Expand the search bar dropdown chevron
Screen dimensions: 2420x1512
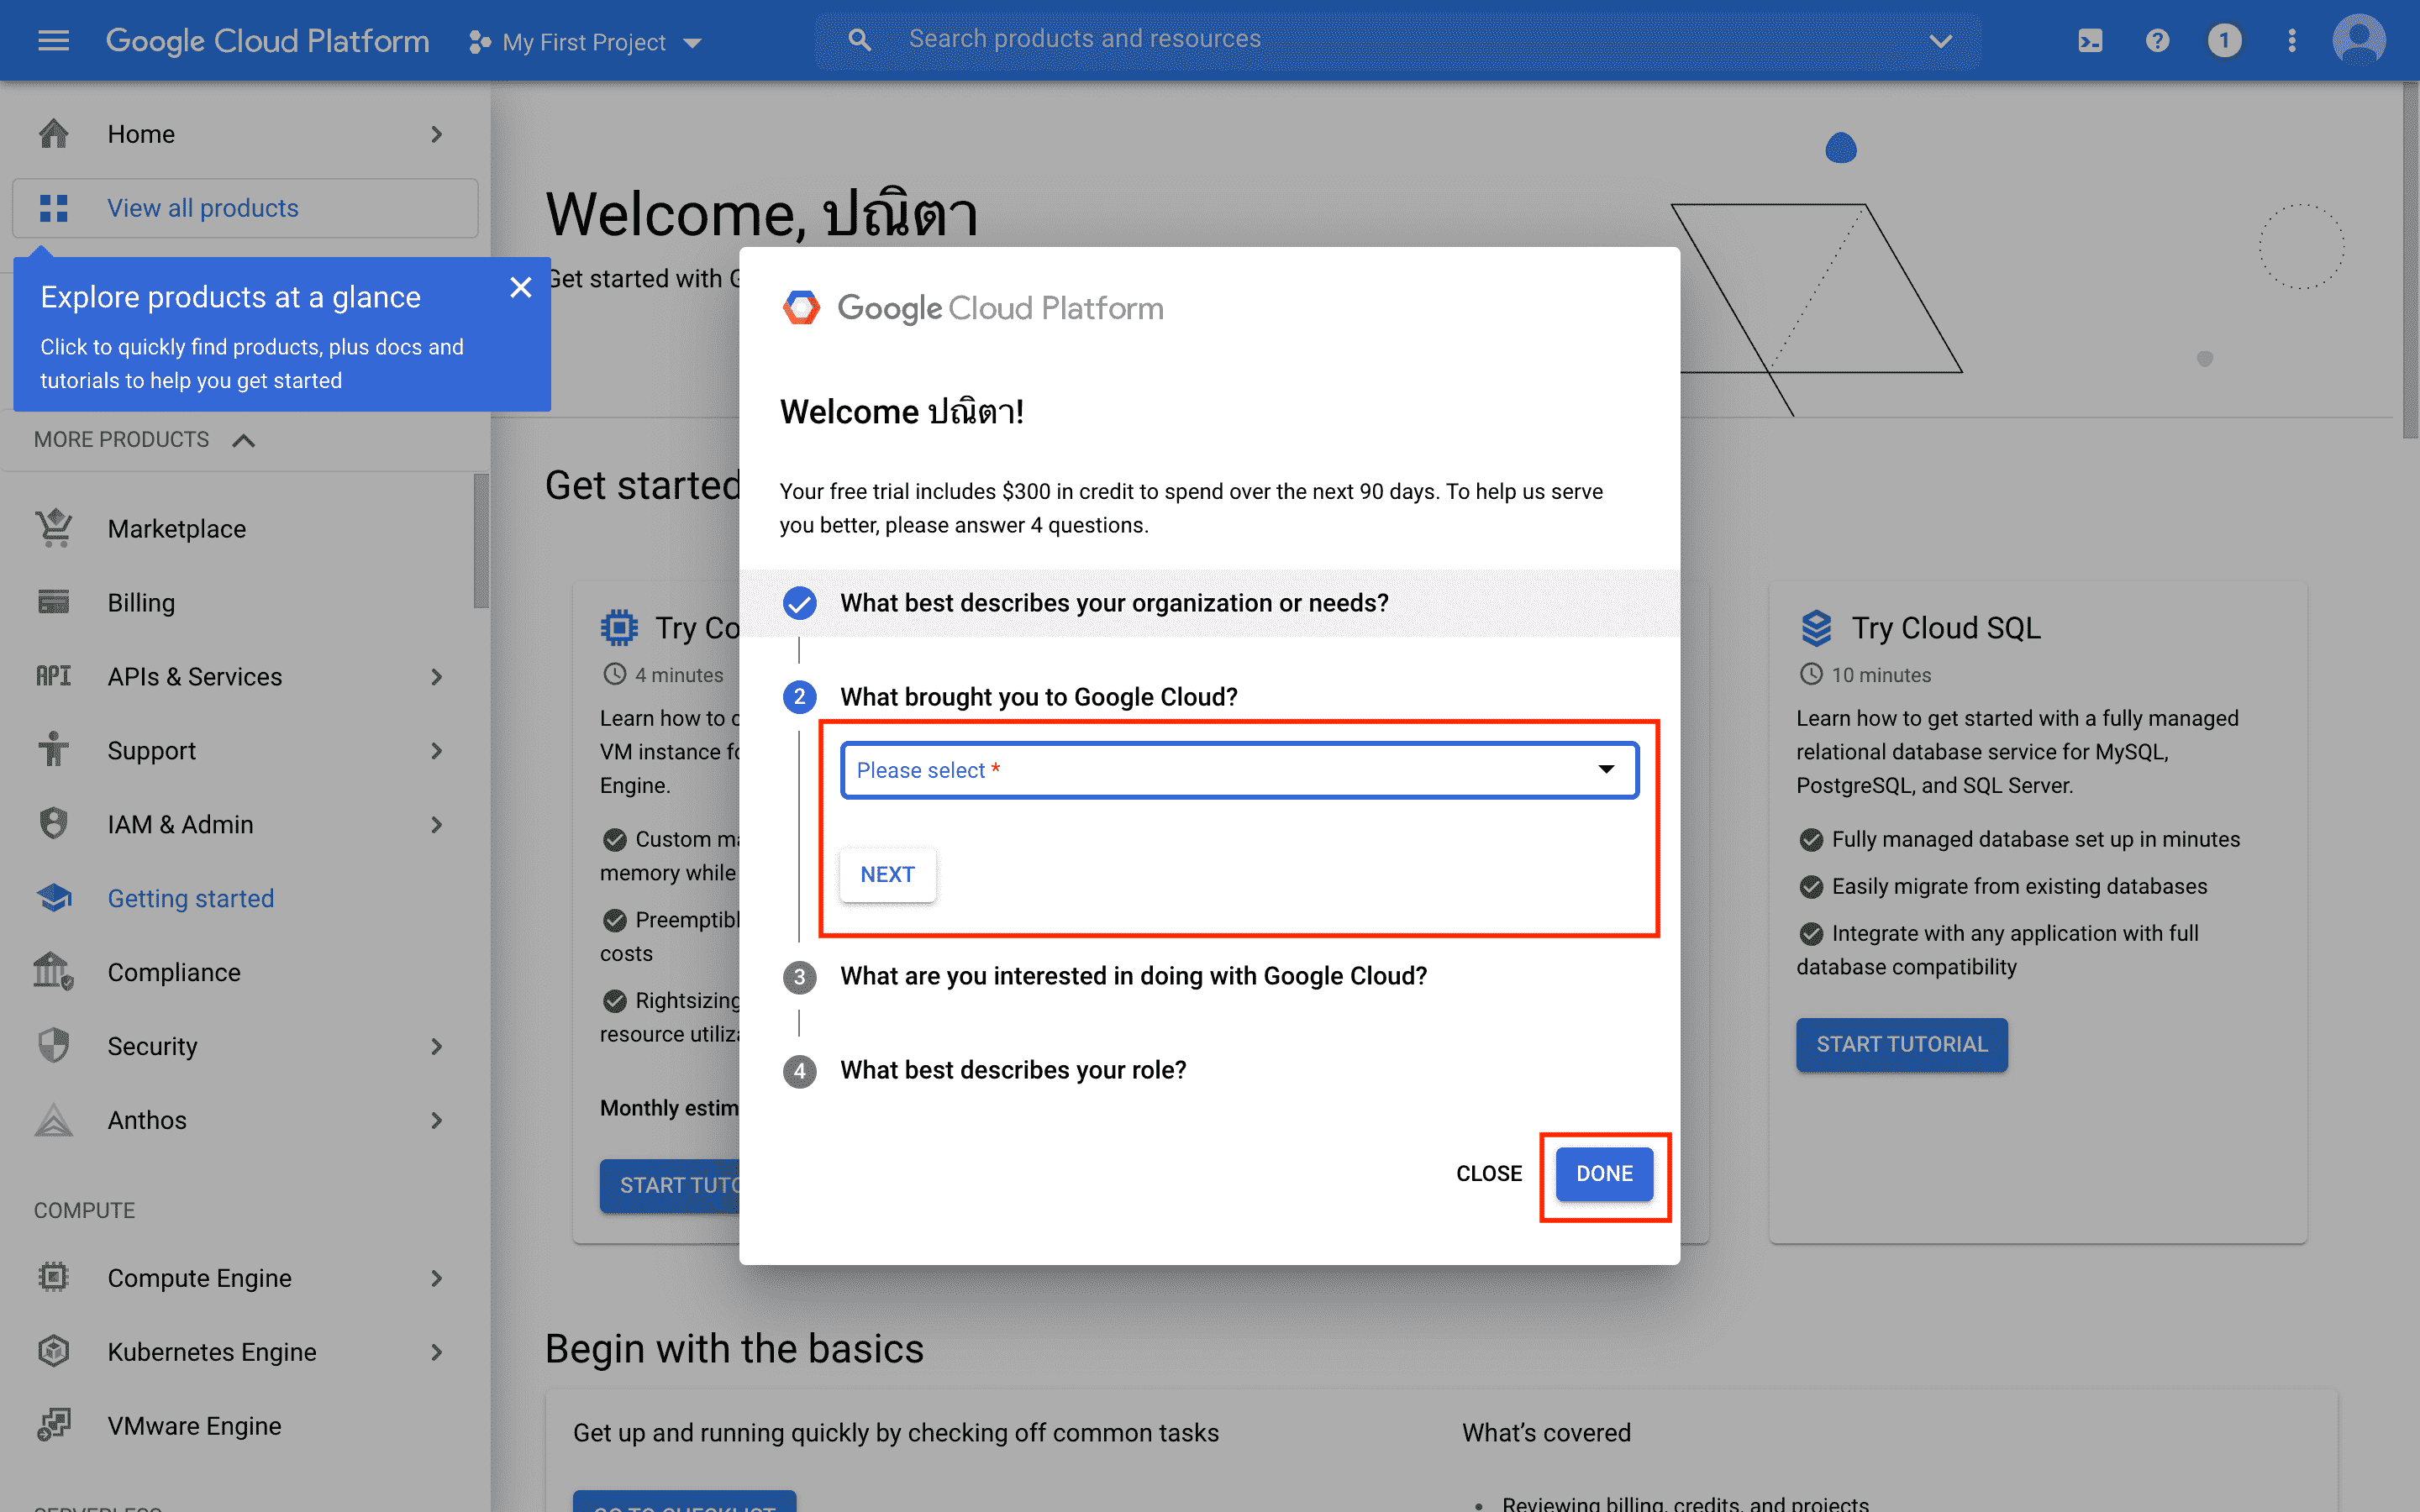pyautogui.click(x=1940, y=41)
